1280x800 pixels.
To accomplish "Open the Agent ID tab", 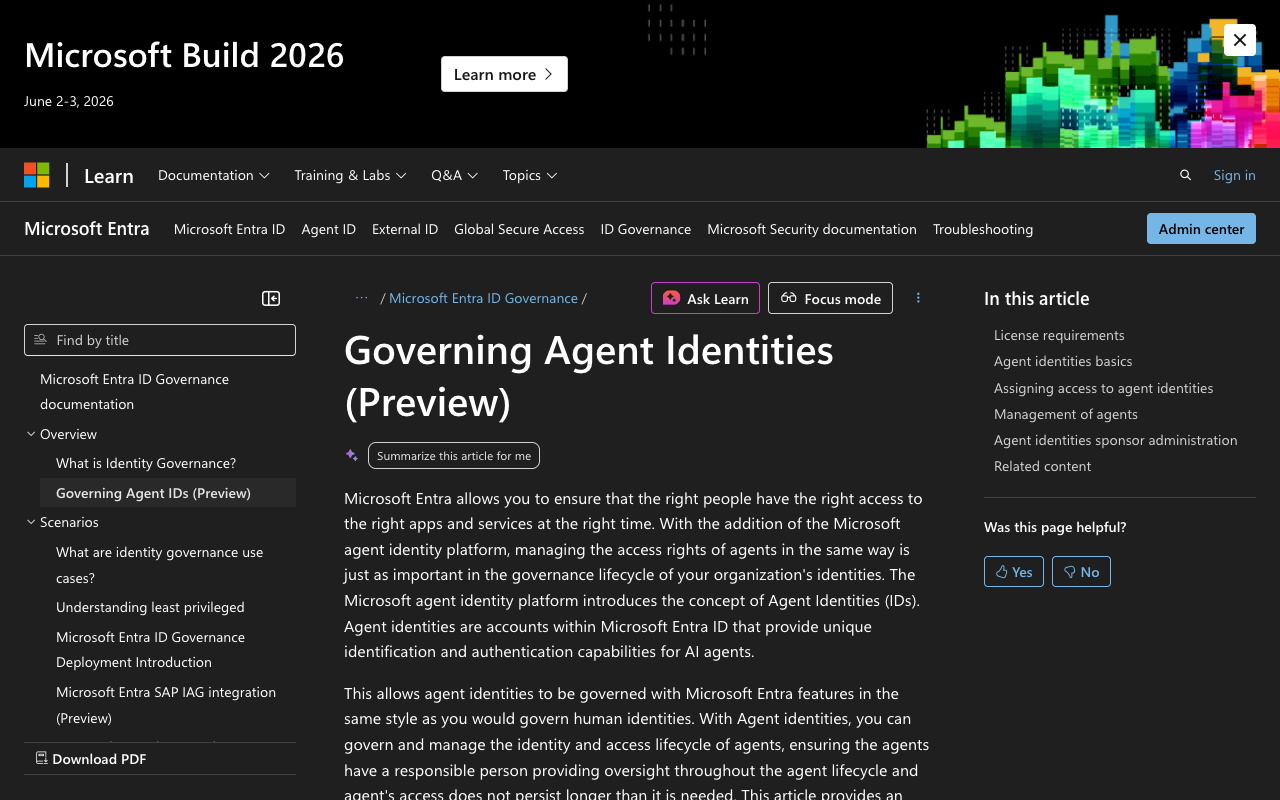I will (328, 229).
